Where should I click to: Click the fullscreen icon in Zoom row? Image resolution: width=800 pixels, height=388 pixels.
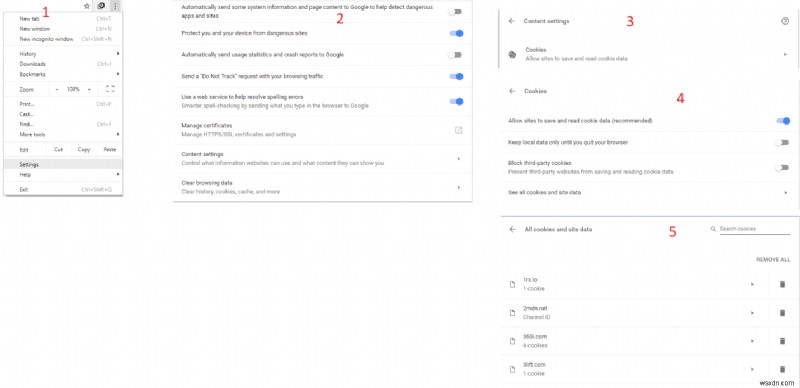click(110, 89)
